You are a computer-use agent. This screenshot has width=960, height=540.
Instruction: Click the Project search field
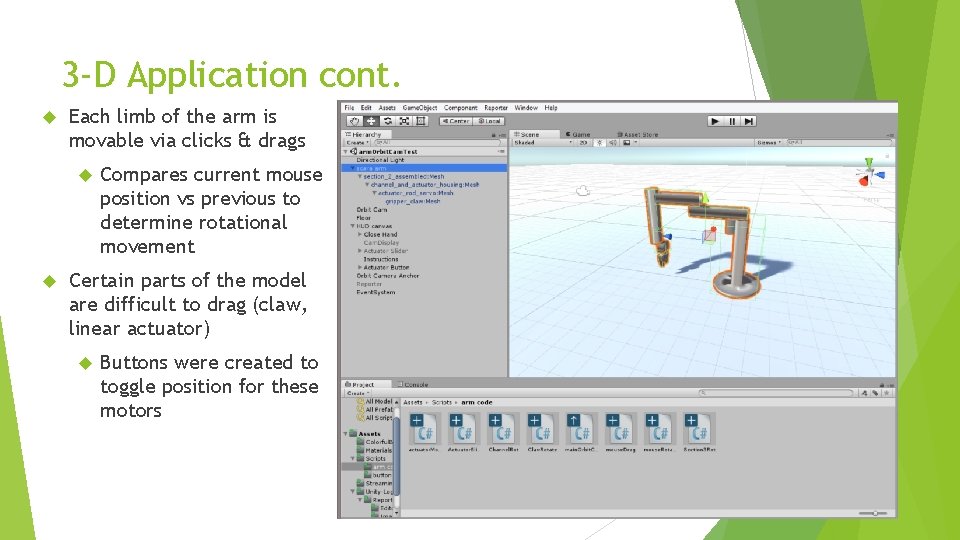pyautogui.click(x=776, y=393)
